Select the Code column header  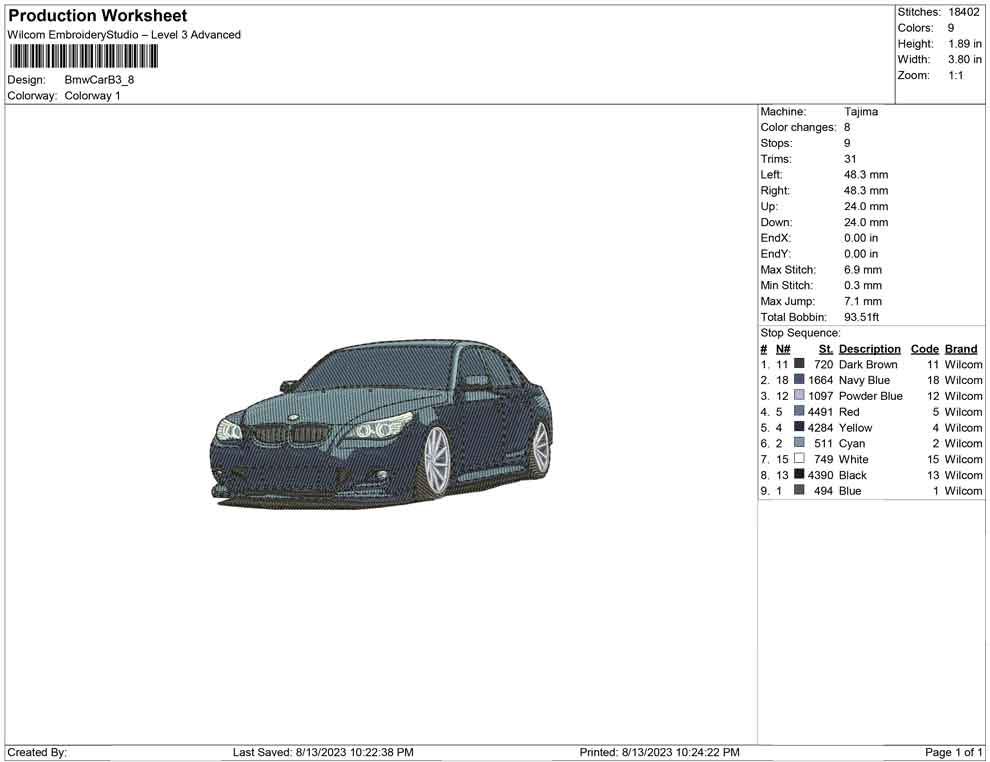tap(925, 349)
